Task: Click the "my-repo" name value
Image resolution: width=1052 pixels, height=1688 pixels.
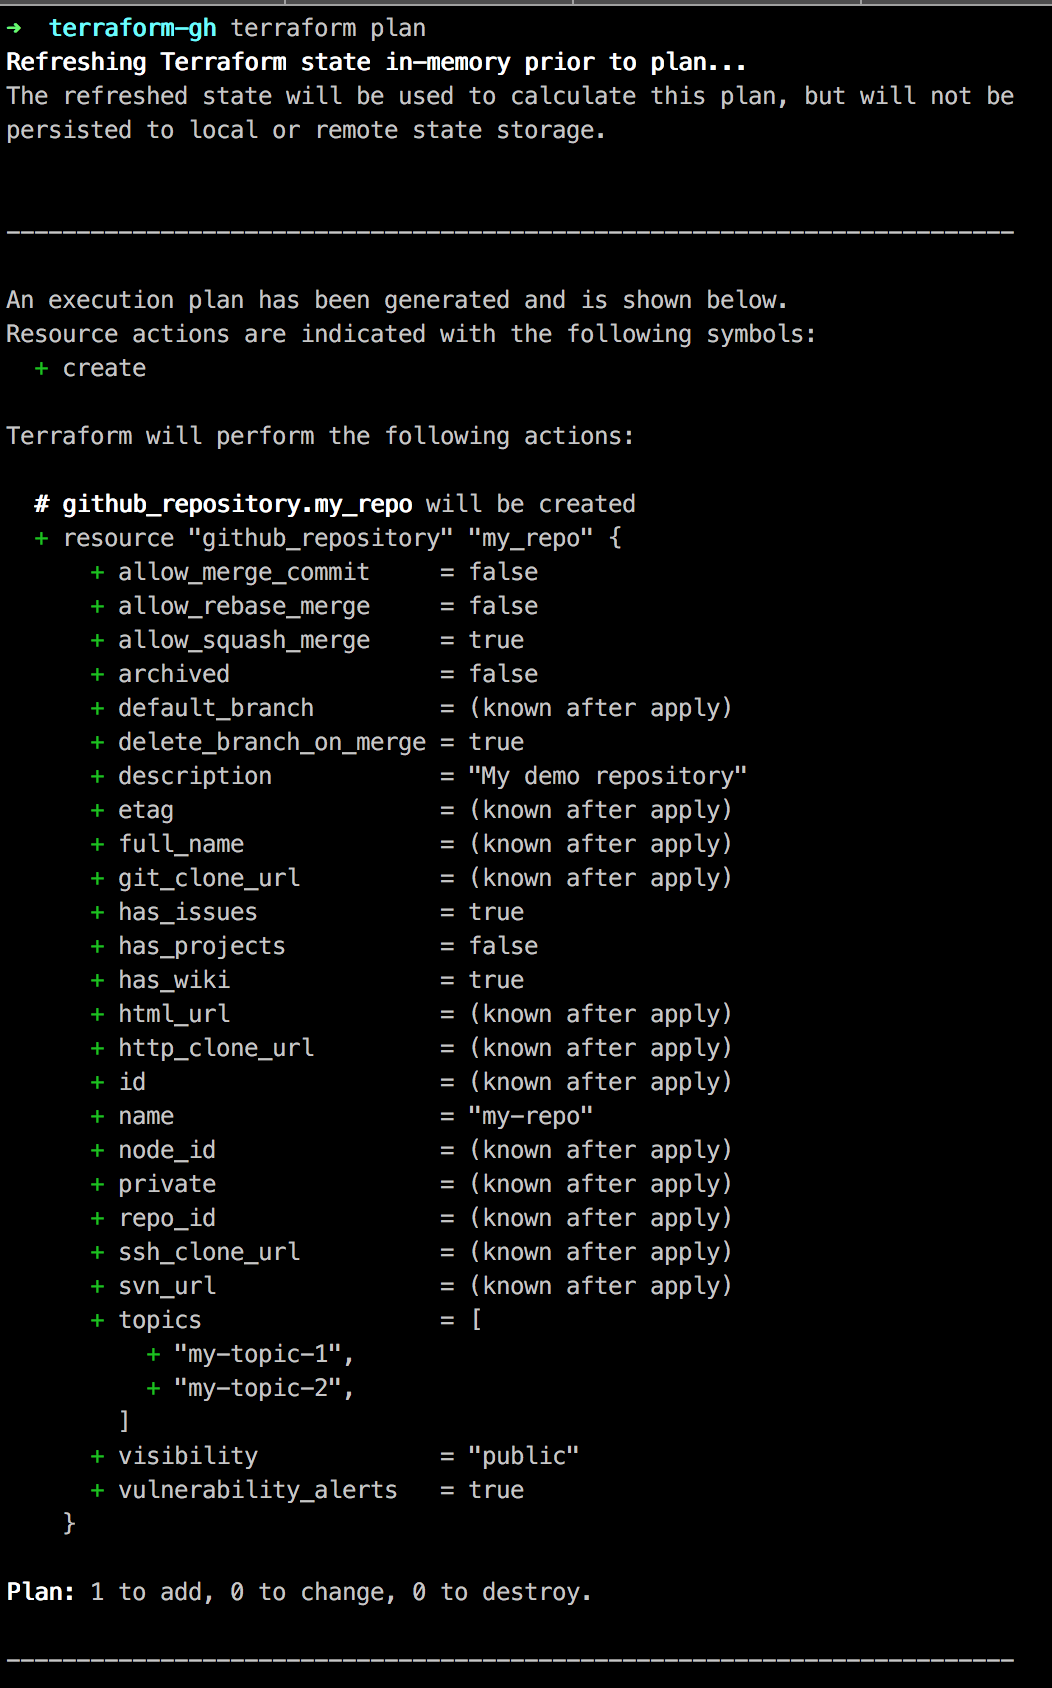Action: (x=531, y=1116)
